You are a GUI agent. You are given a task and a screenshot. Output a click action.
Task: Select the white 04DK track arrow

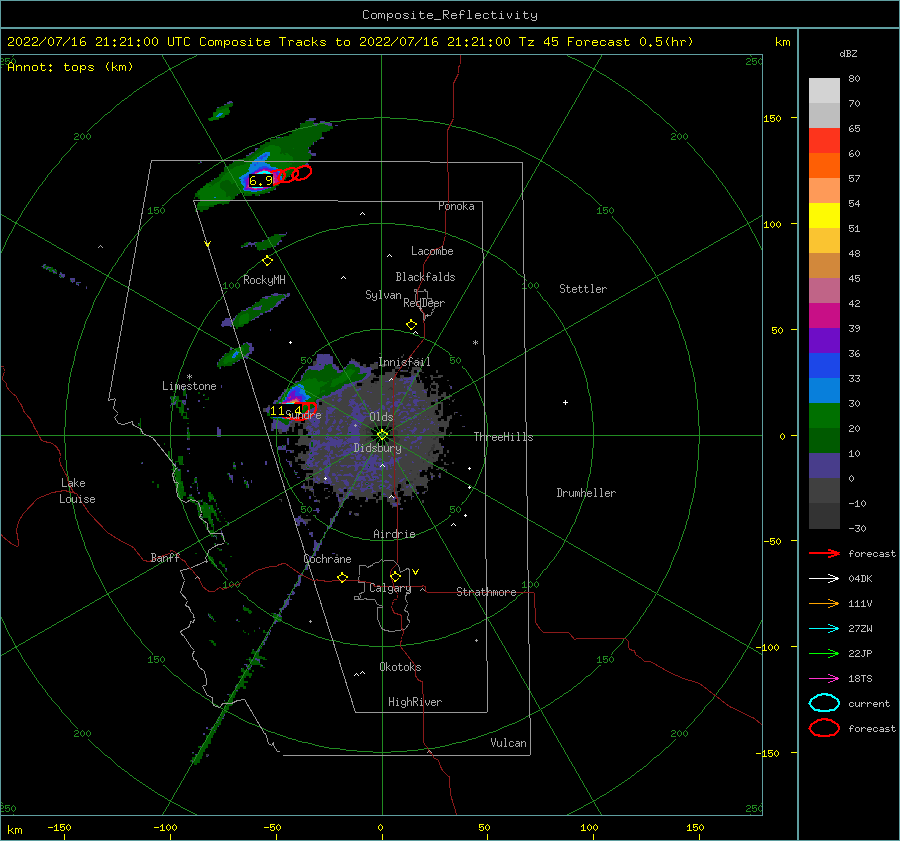(x=824, y=578)
